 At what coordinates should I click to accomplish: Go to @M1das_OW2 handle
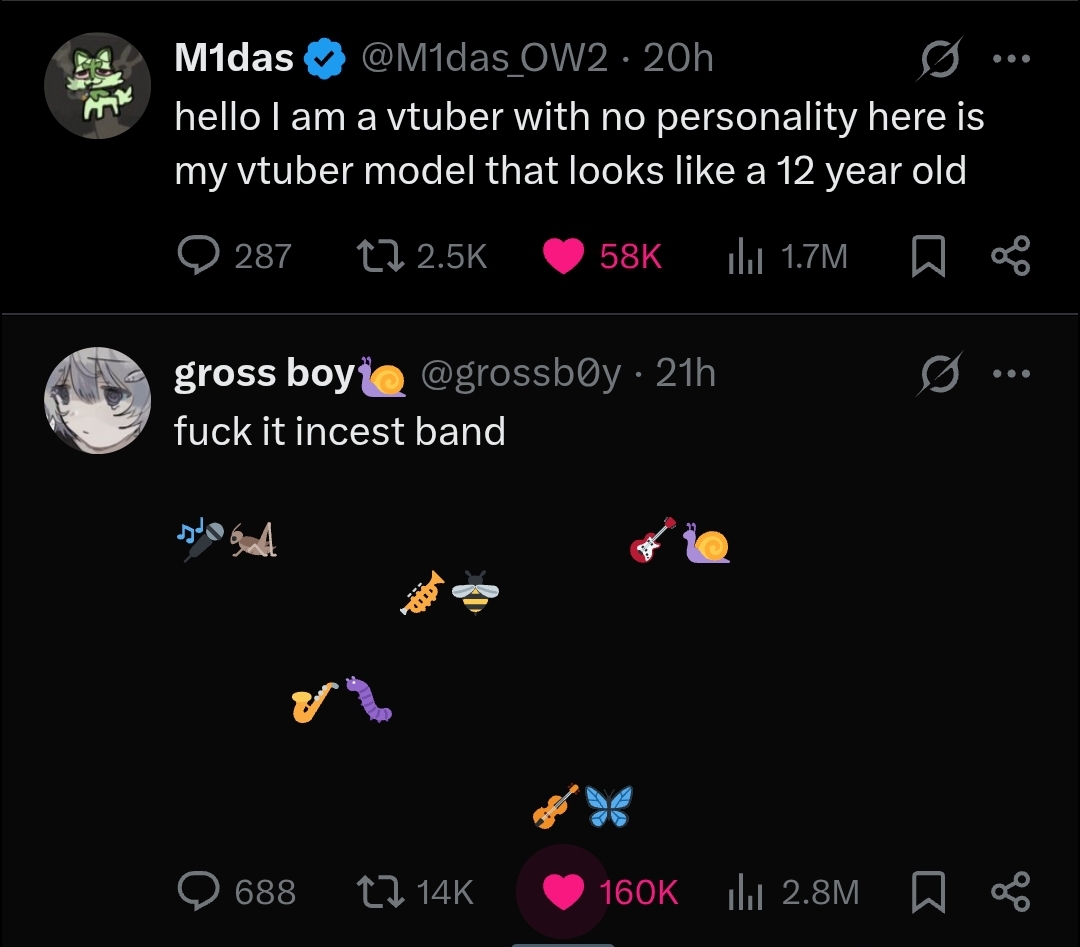483,59
